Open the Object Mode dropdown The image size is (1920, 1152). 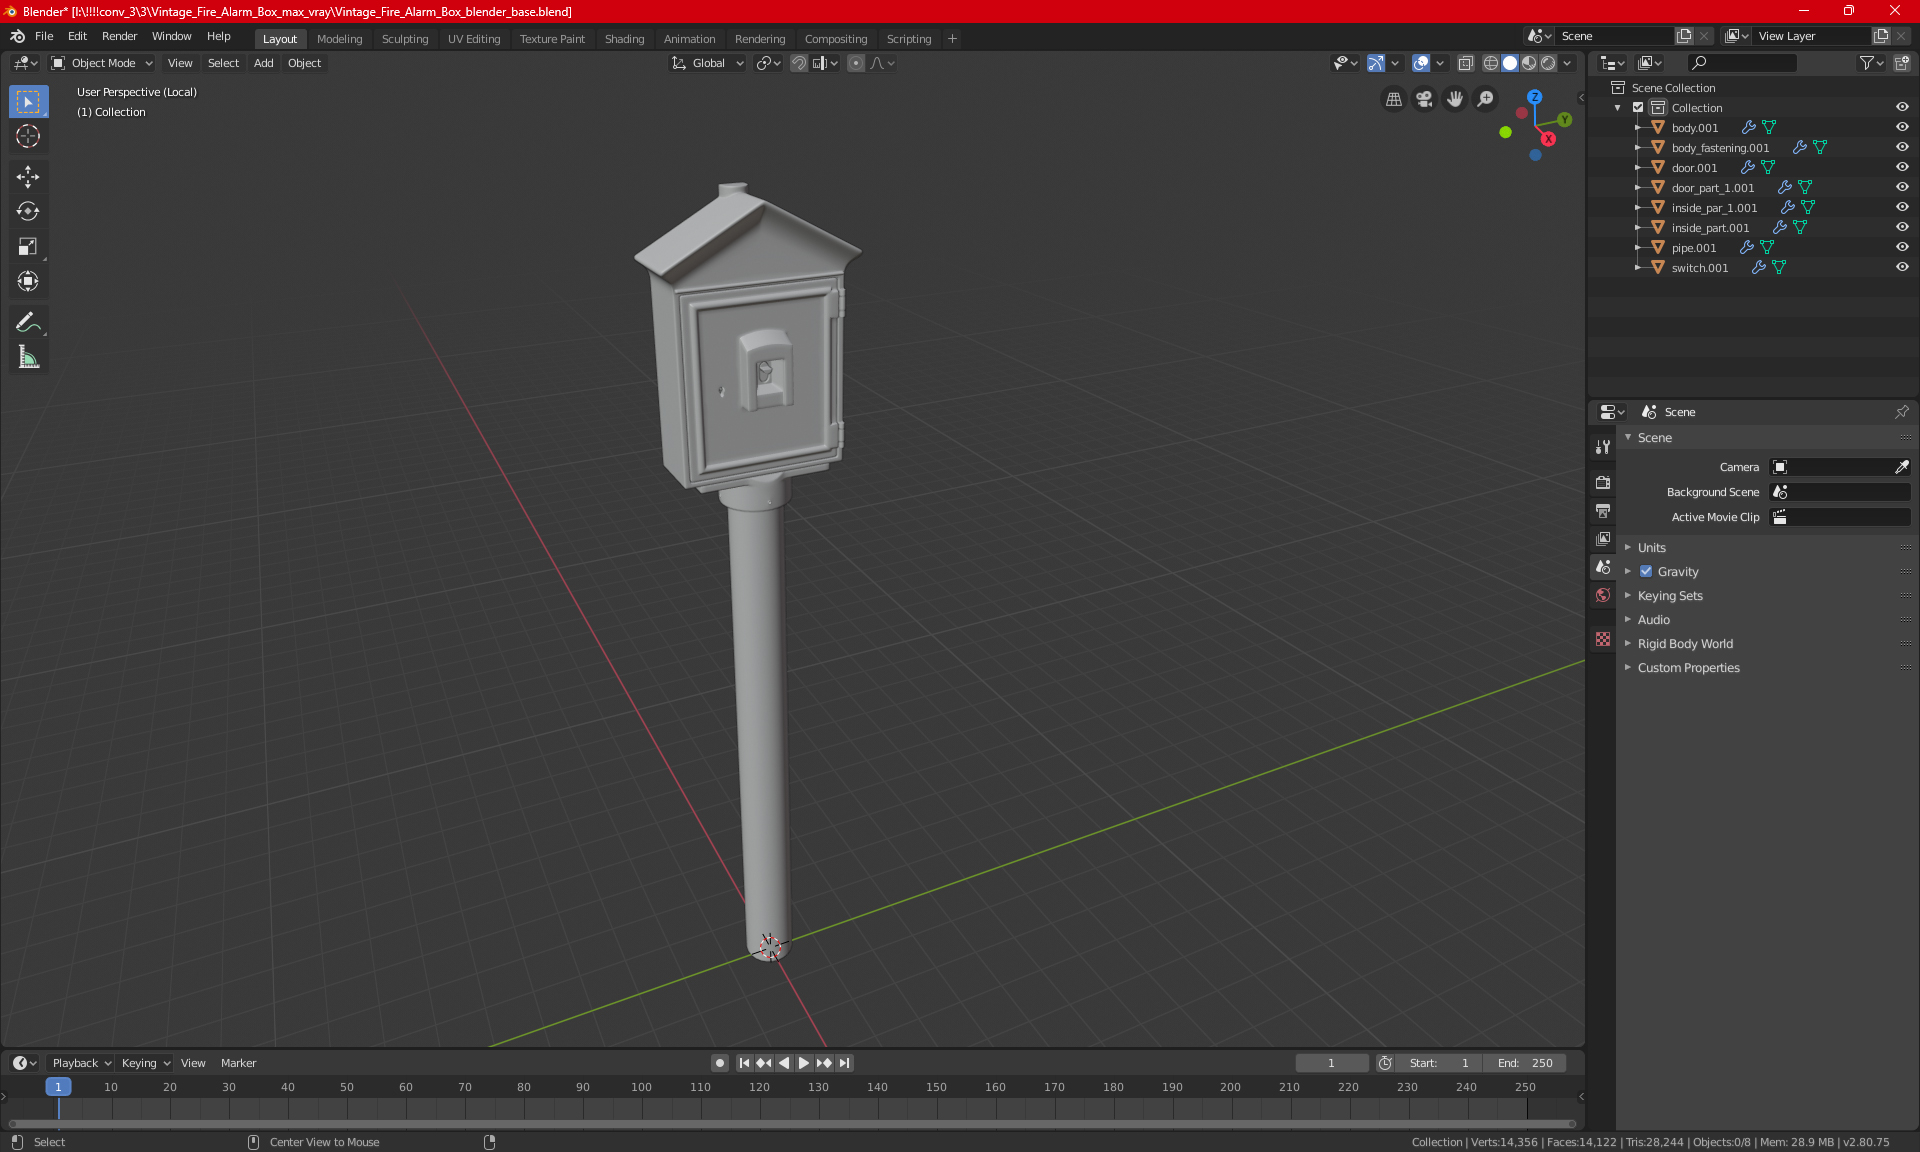[102, 63]
